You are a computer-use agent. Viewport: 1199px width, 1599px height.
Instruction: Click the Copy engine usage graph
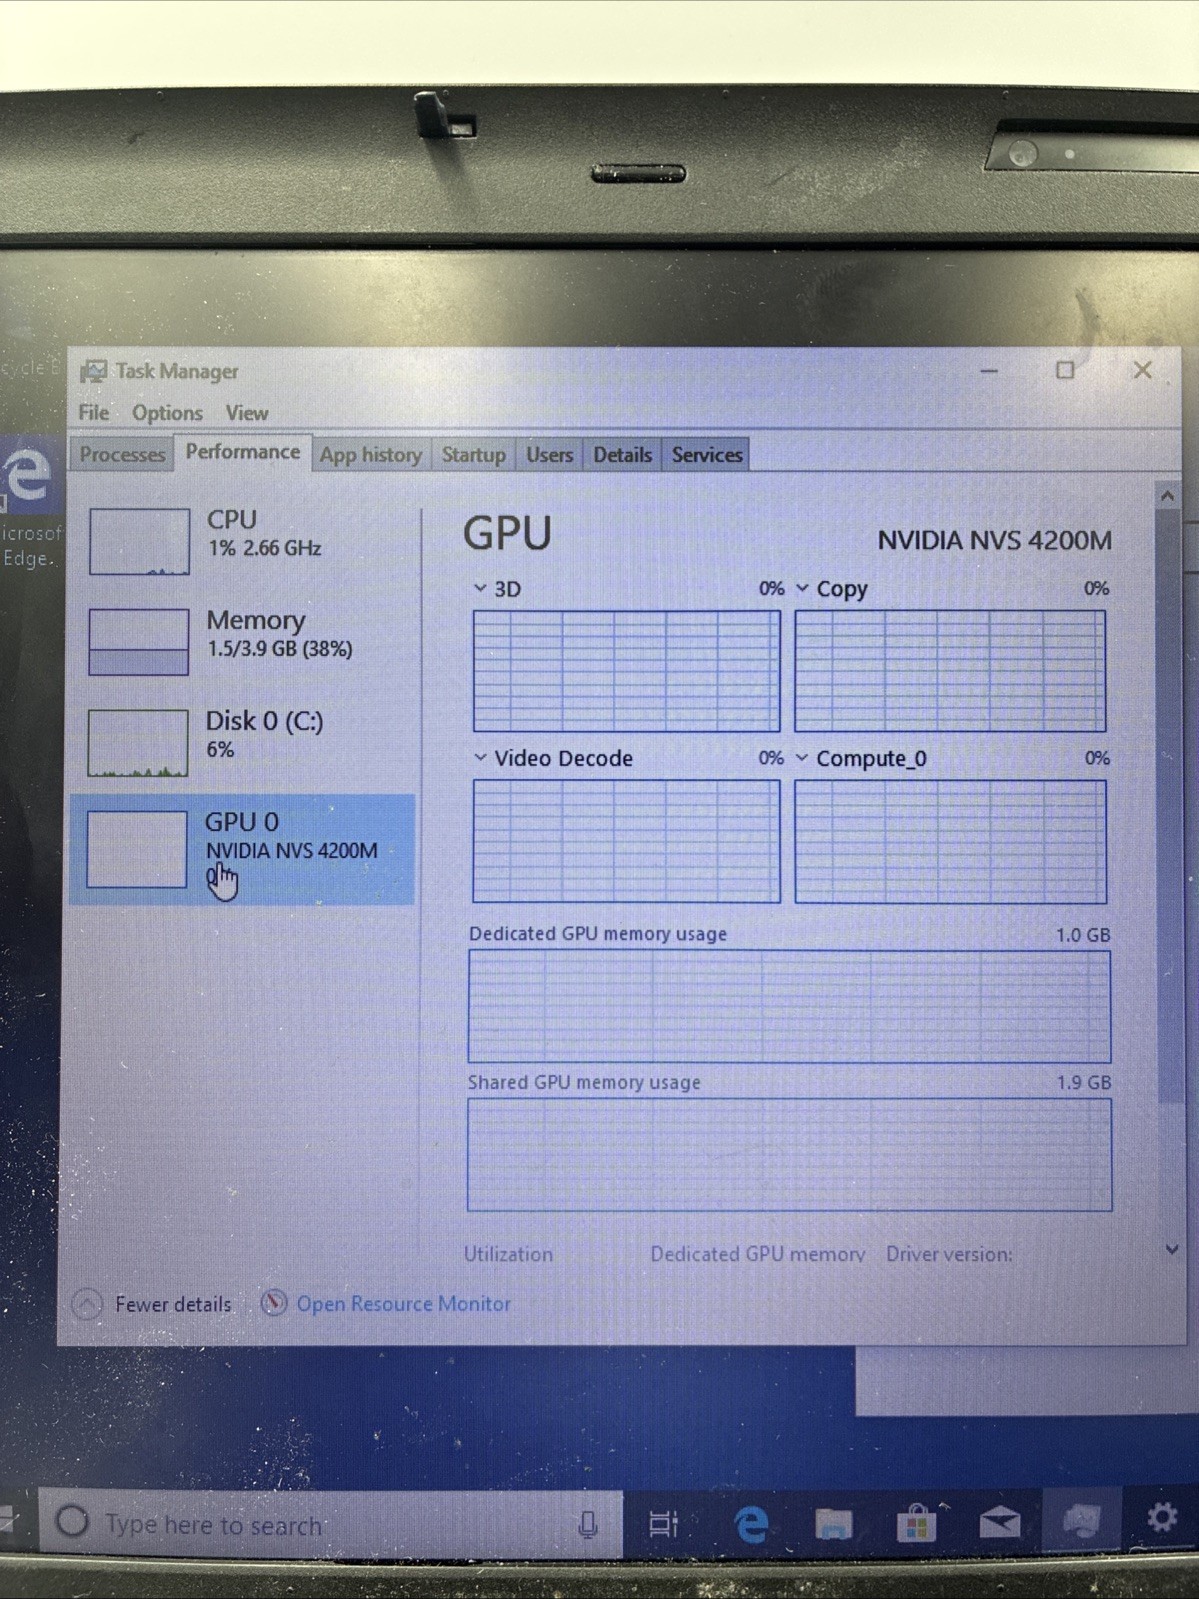[x=950, y=671]
